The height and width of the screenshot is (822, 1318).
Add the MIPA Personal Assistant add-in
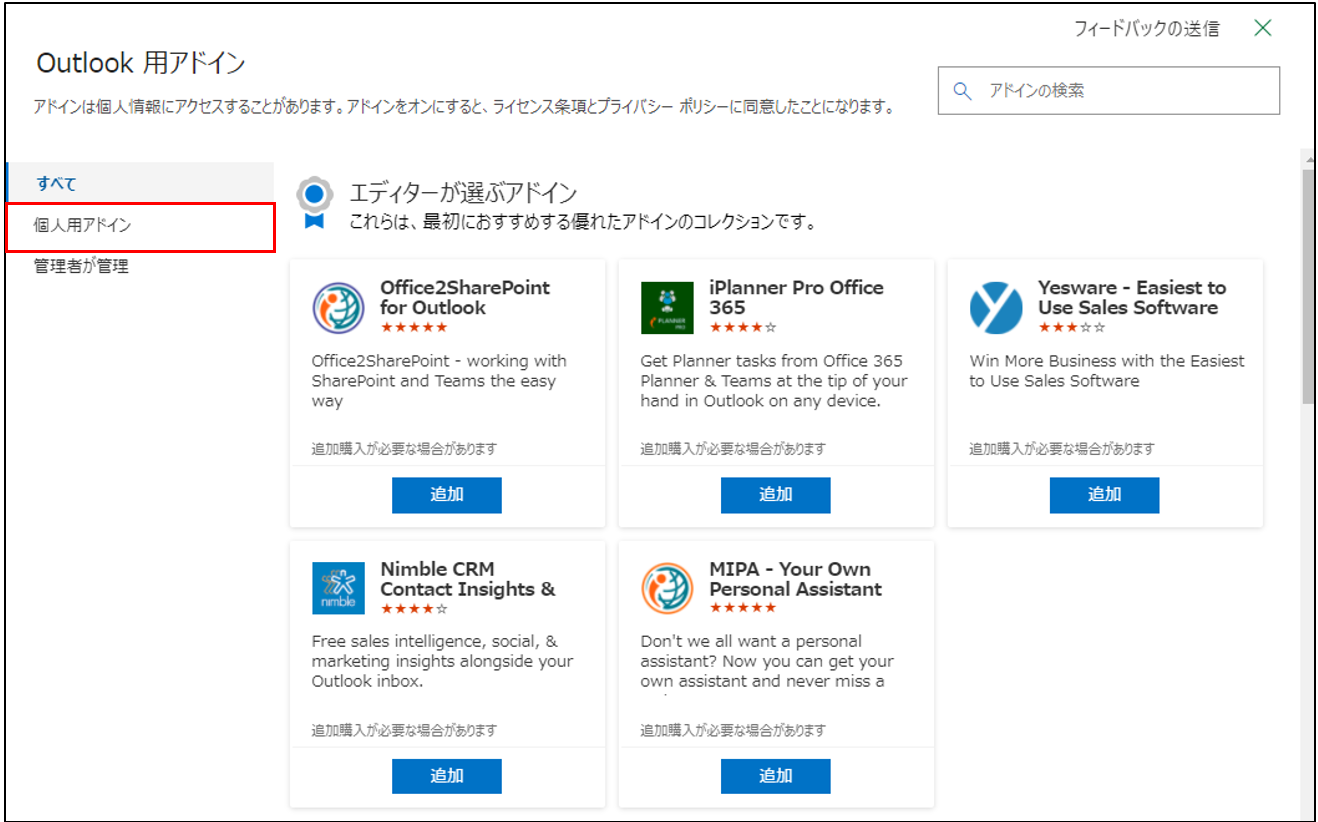pyautogui.click(x=775, y=775)
